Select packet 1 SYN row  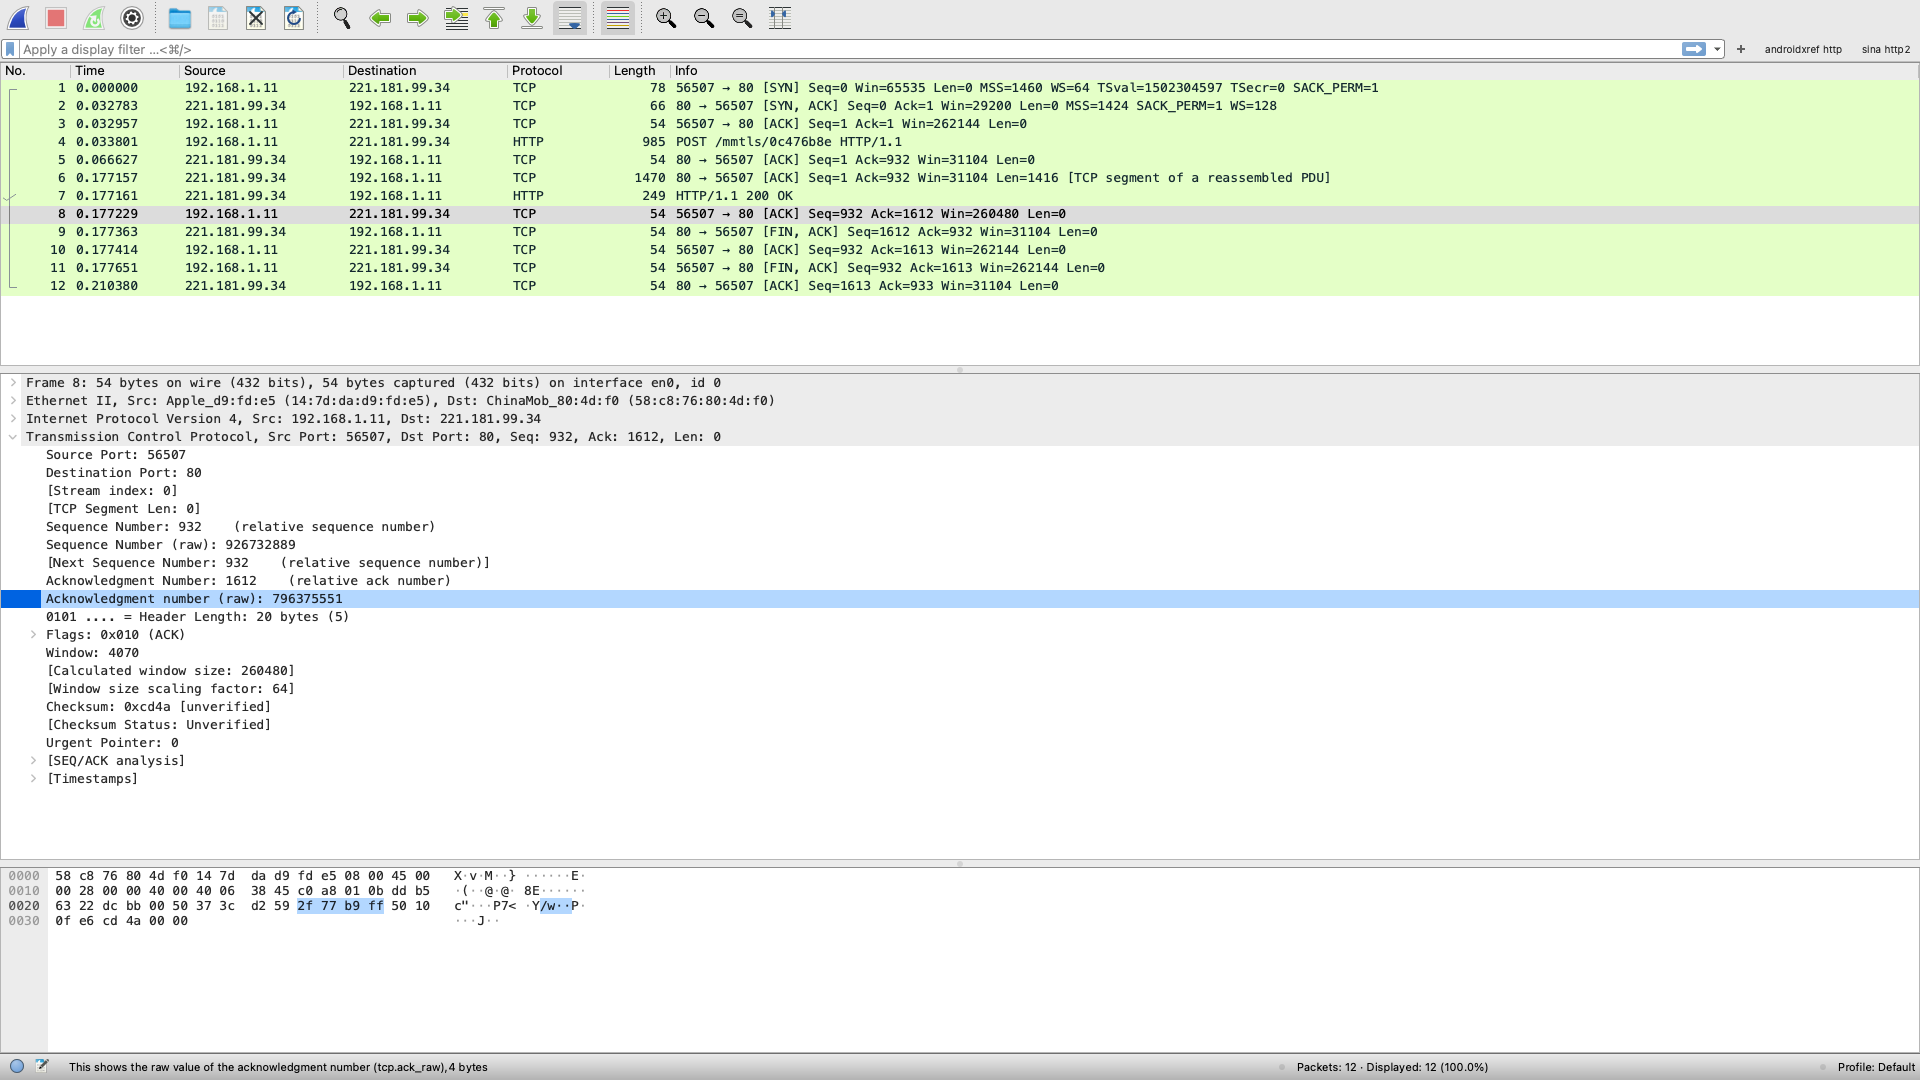[x=960, y=88]
